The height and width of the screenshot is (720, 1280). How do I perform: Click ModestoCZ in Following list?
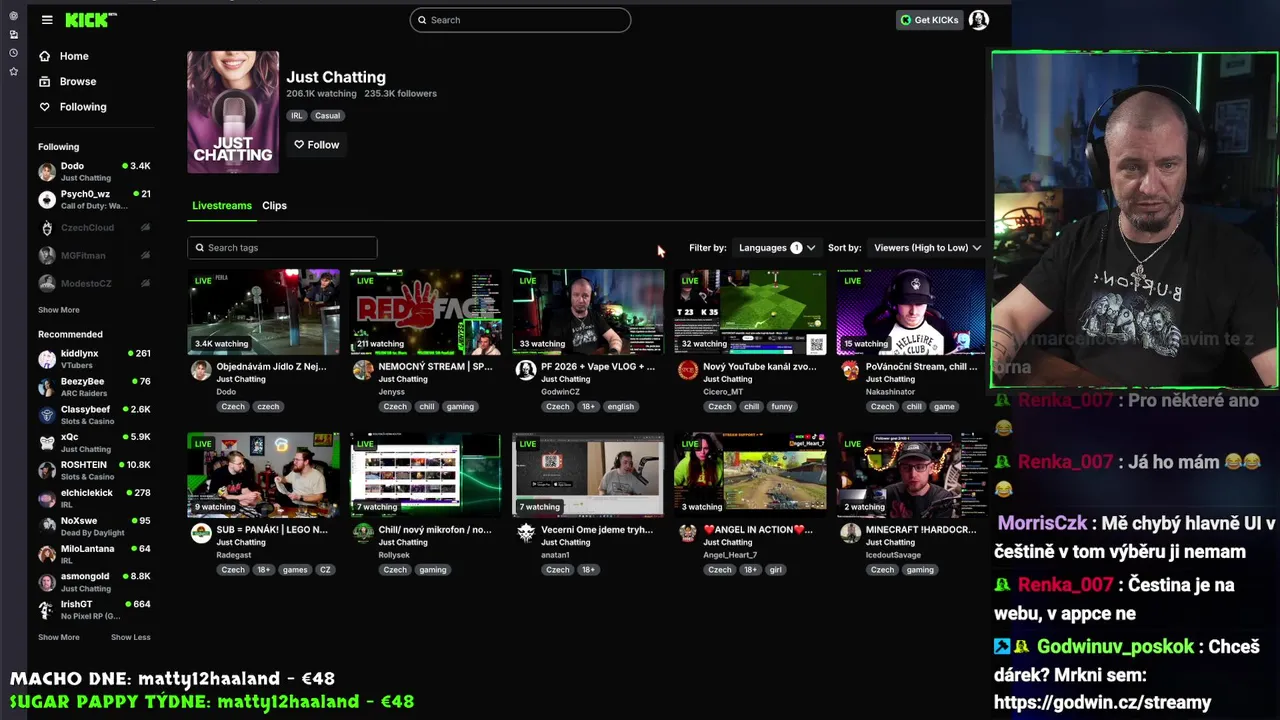click(x=94, y=284)
